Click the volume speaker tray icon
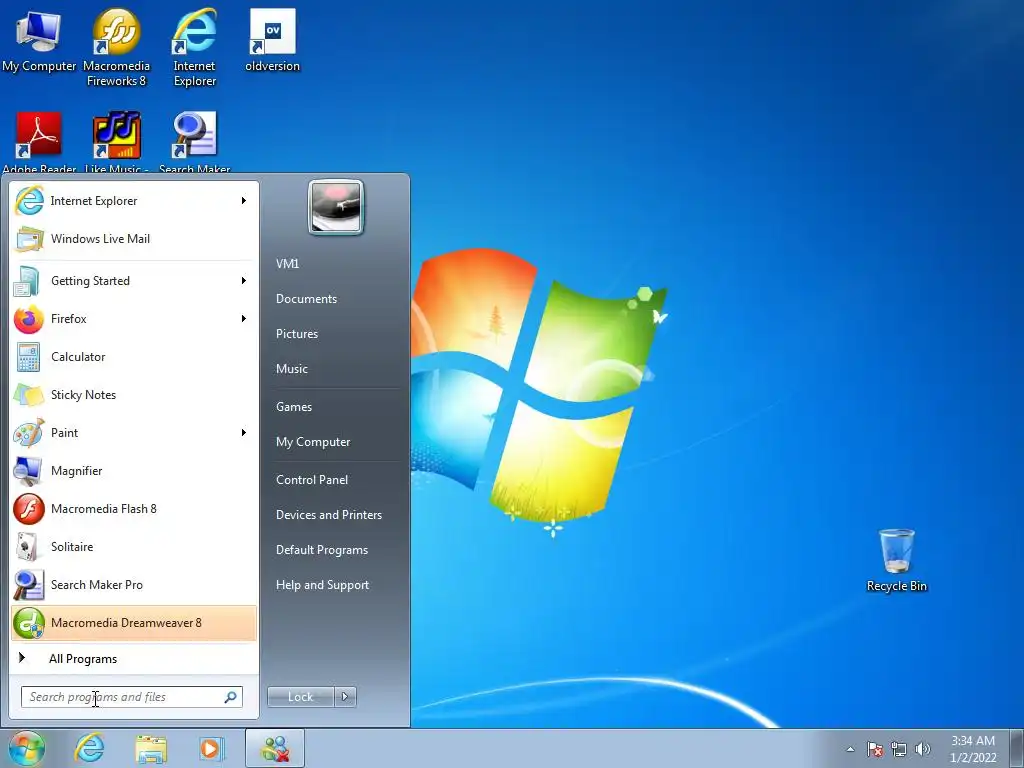The height and width of the screenshot is (768, 1024). click(922, 749)
